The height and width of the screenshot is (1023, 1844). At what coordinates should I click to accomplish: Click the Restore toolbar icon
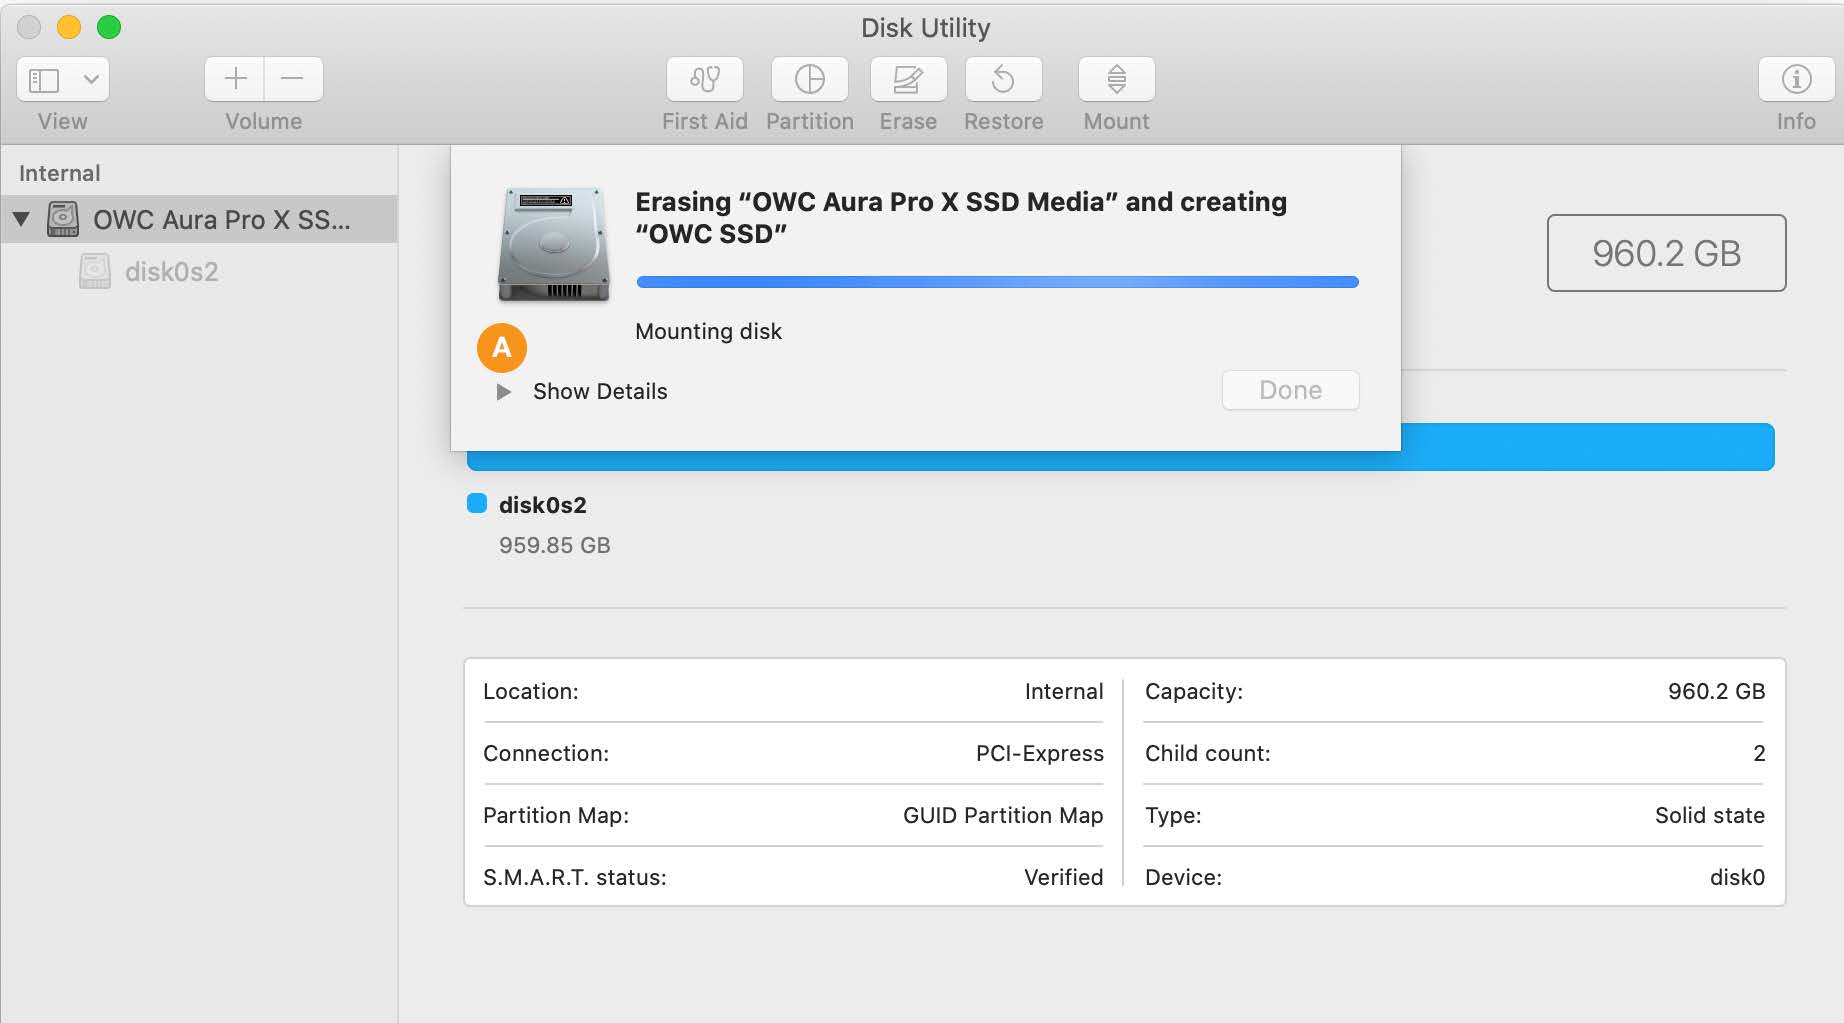coord(1003,79)
